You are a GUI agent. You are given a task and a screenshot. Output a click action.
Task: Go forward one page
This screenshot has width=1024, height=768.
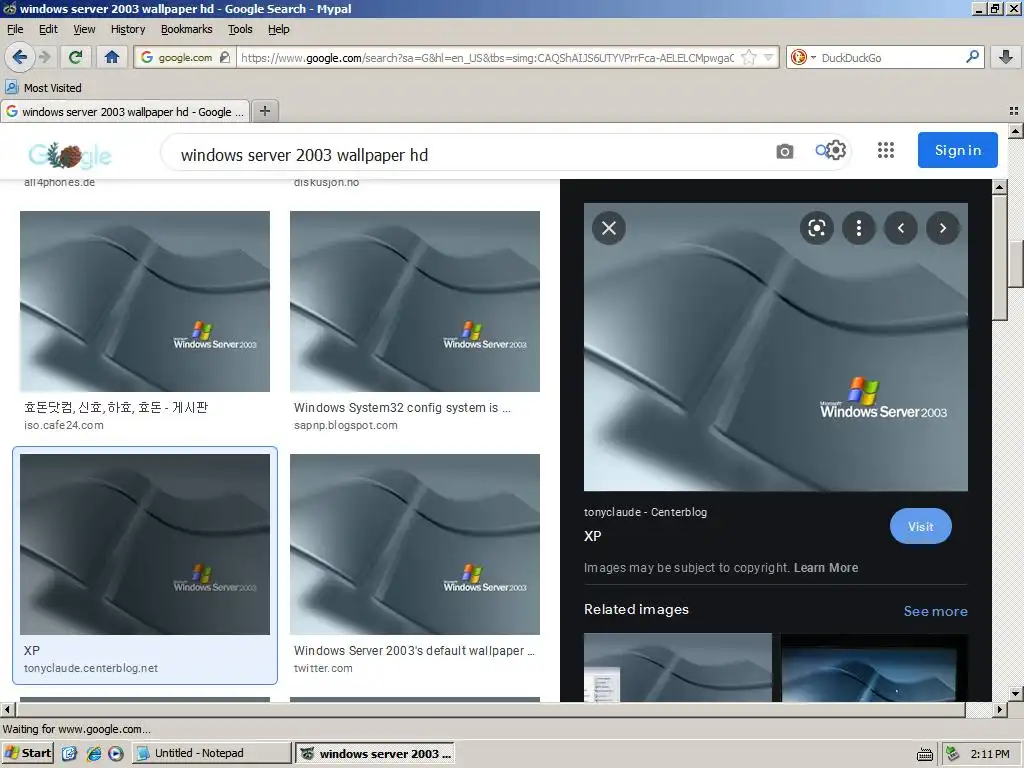(45, 57)
